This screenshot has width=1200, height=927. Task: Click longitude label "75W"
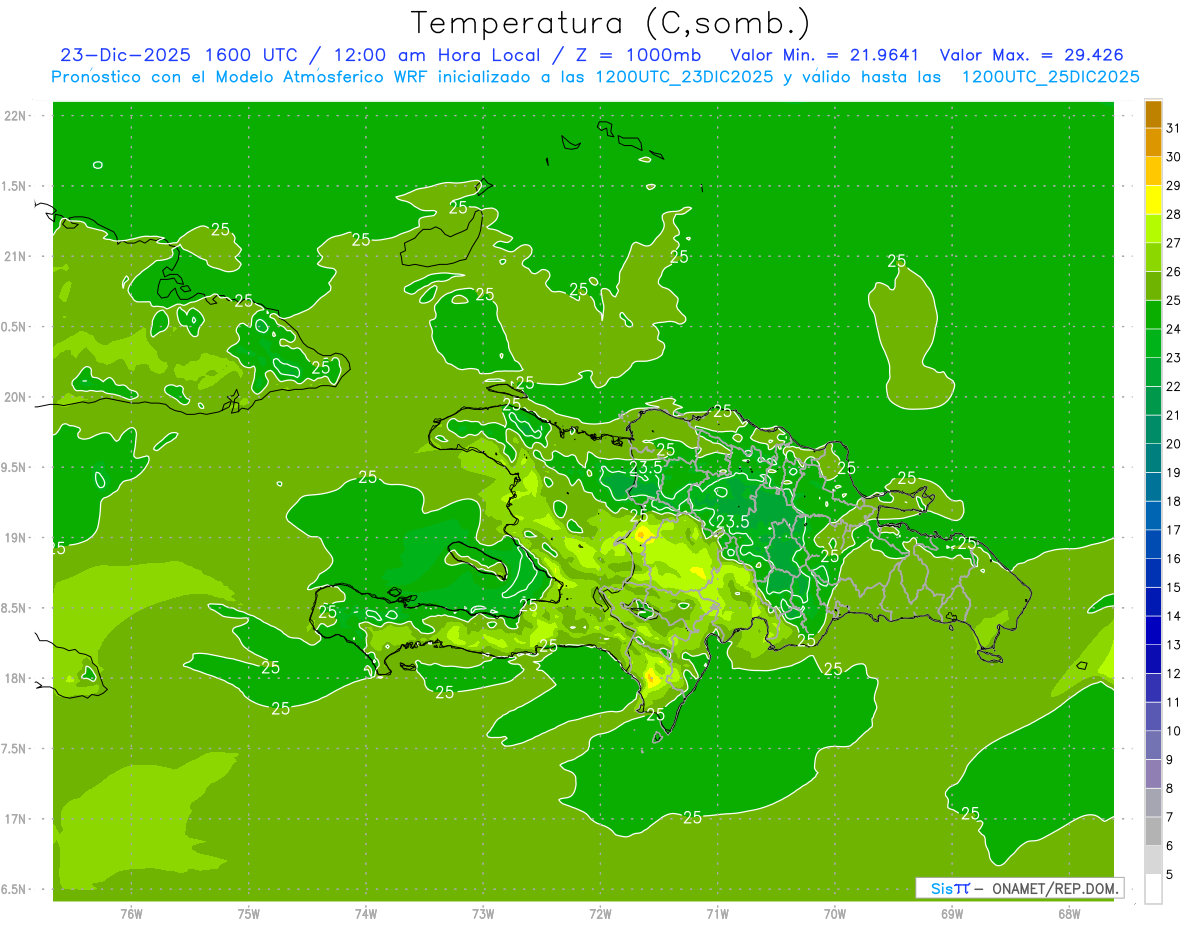pyautogui.click(x=249, y=913)
